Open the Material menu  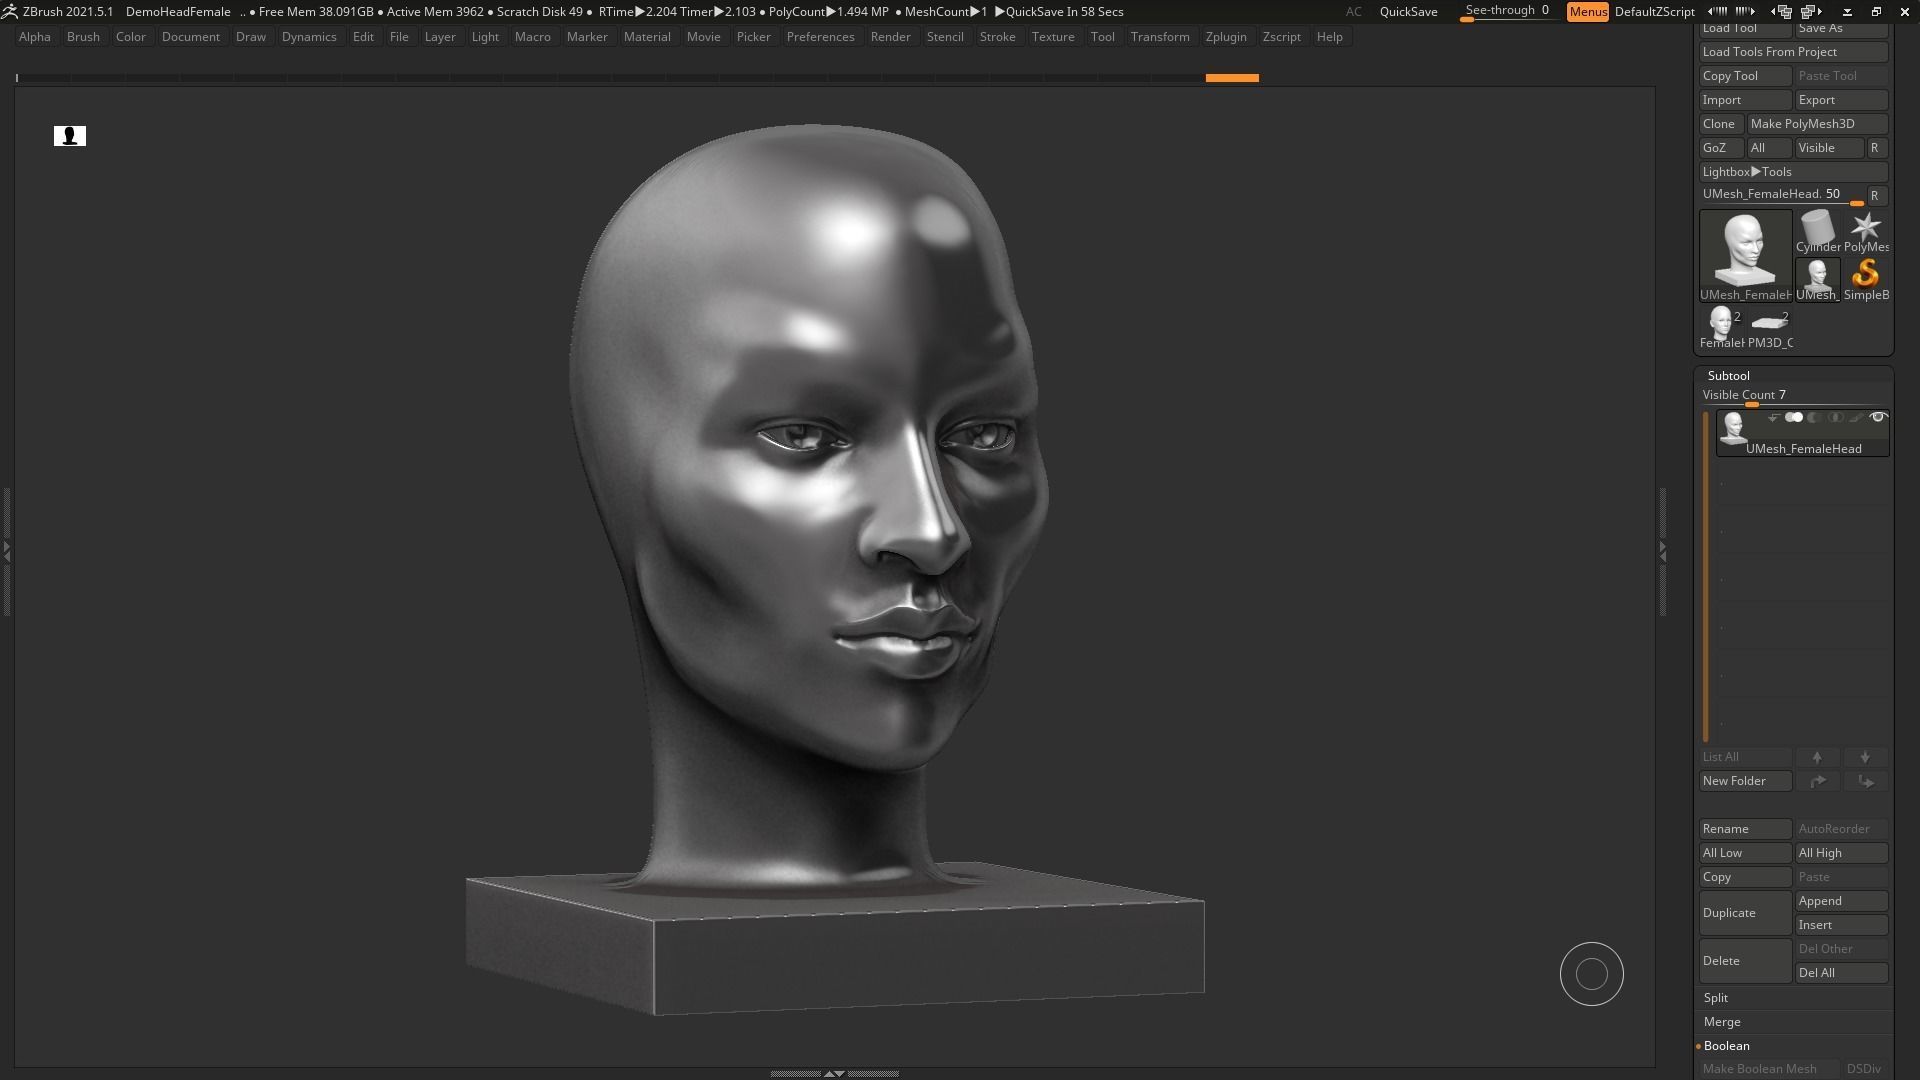[647, 37]
